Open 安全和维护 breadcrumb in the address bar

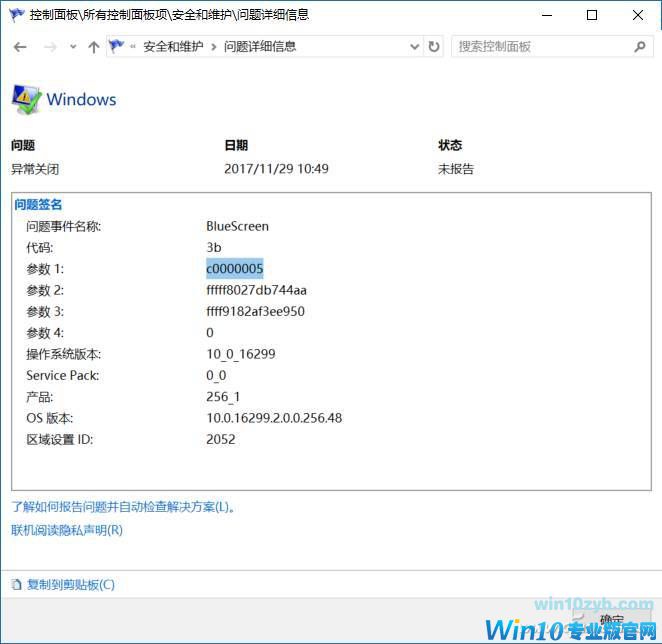click(x=173, y=46)
